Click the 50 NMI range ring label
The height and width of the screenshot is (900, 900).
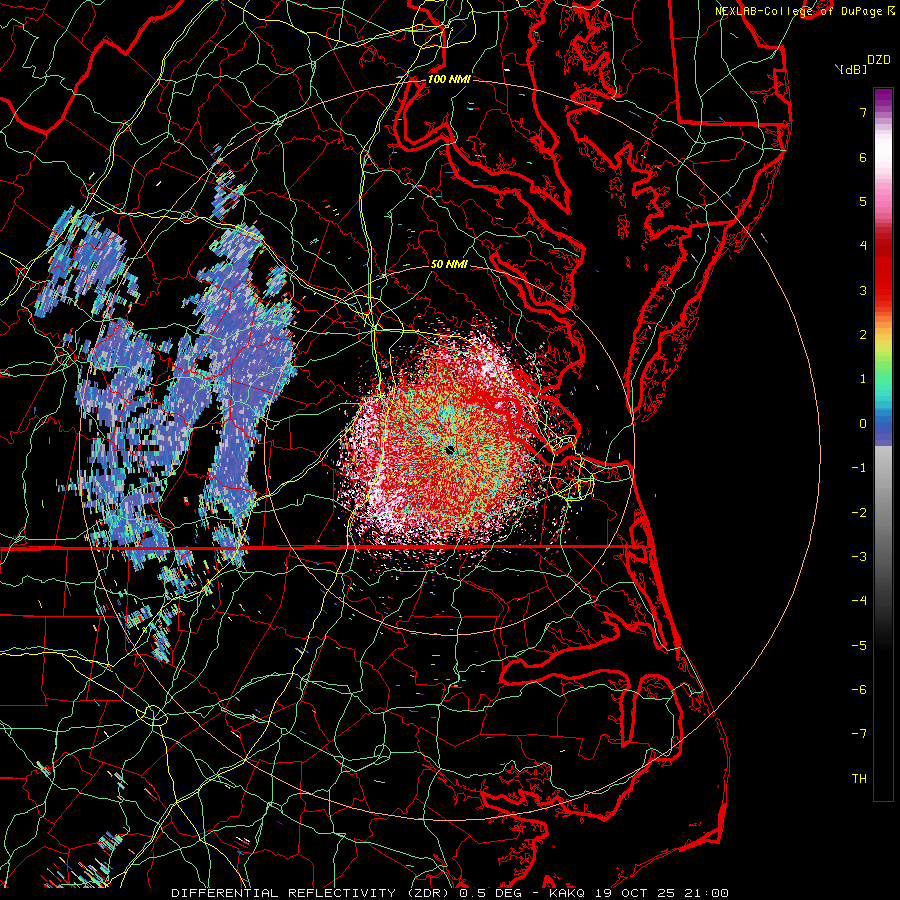[x=449, y=264]
